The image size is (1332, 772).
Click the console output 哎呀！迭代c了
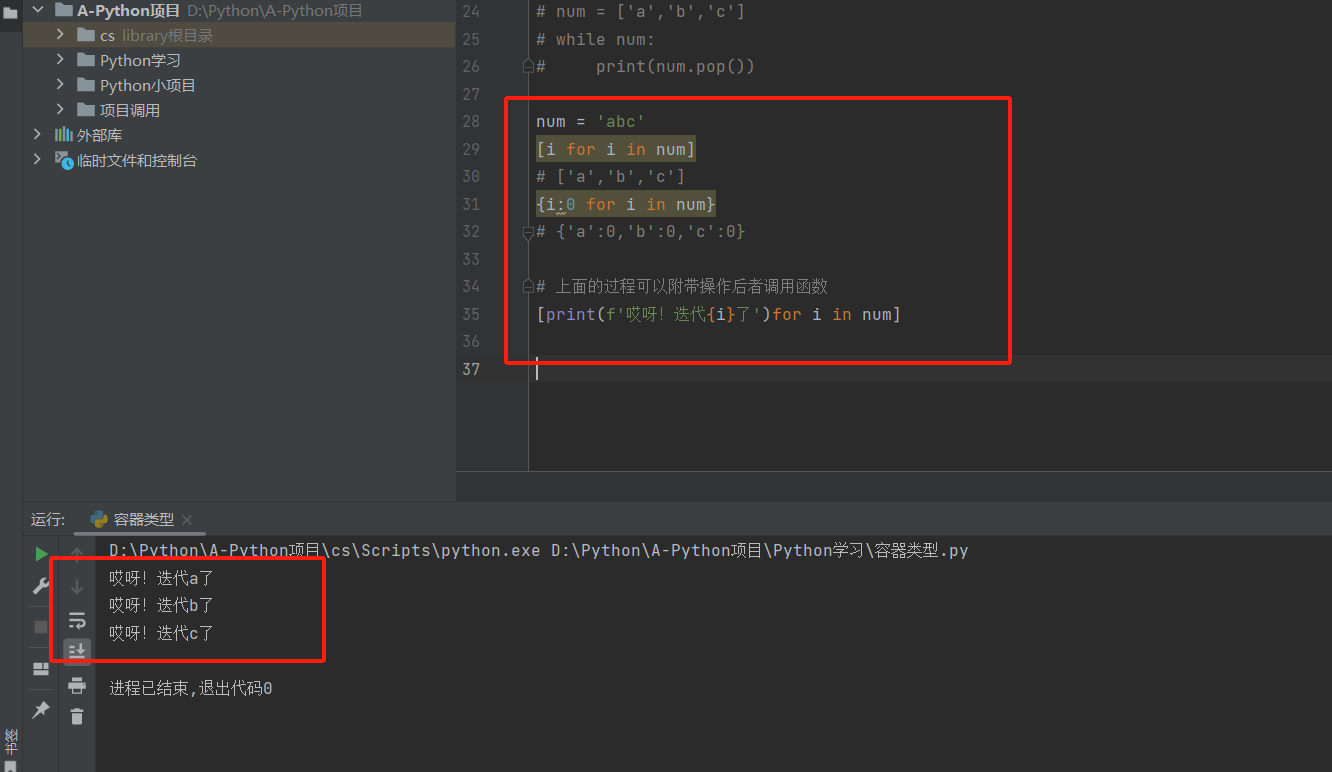click(x=162, y=633)
